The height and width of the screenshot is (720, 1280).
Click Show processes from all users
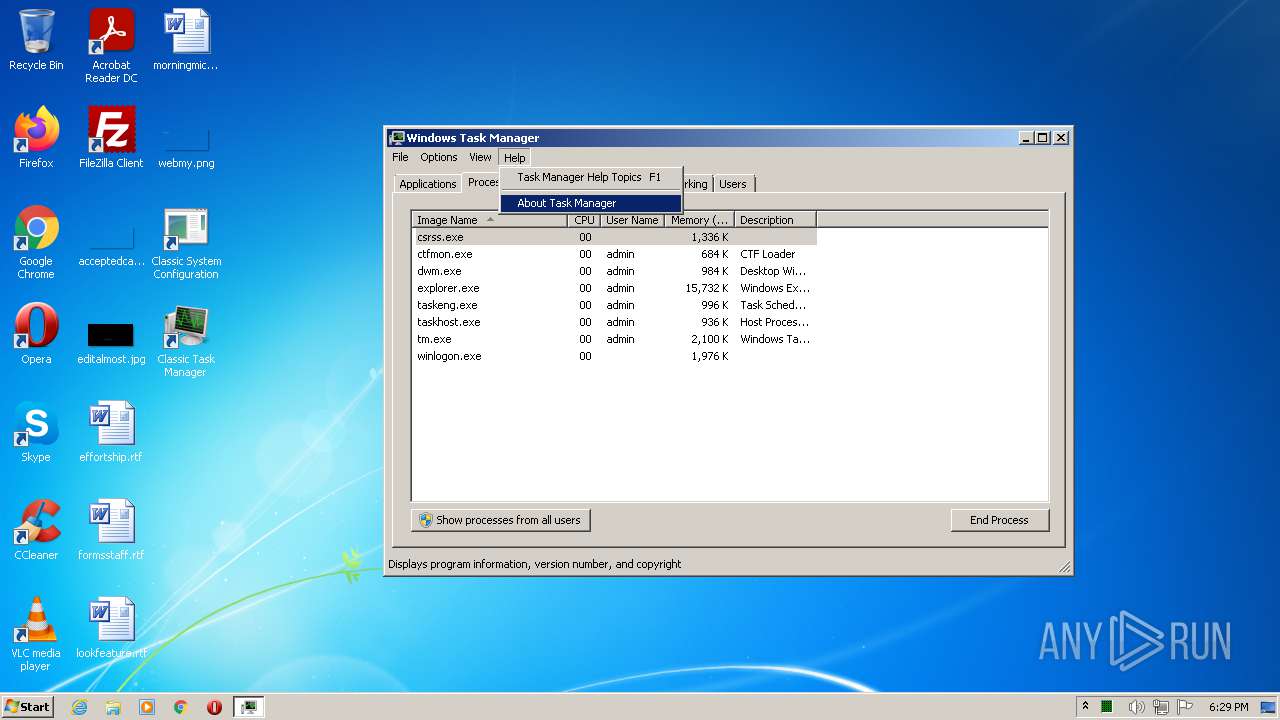pos(501,520)
